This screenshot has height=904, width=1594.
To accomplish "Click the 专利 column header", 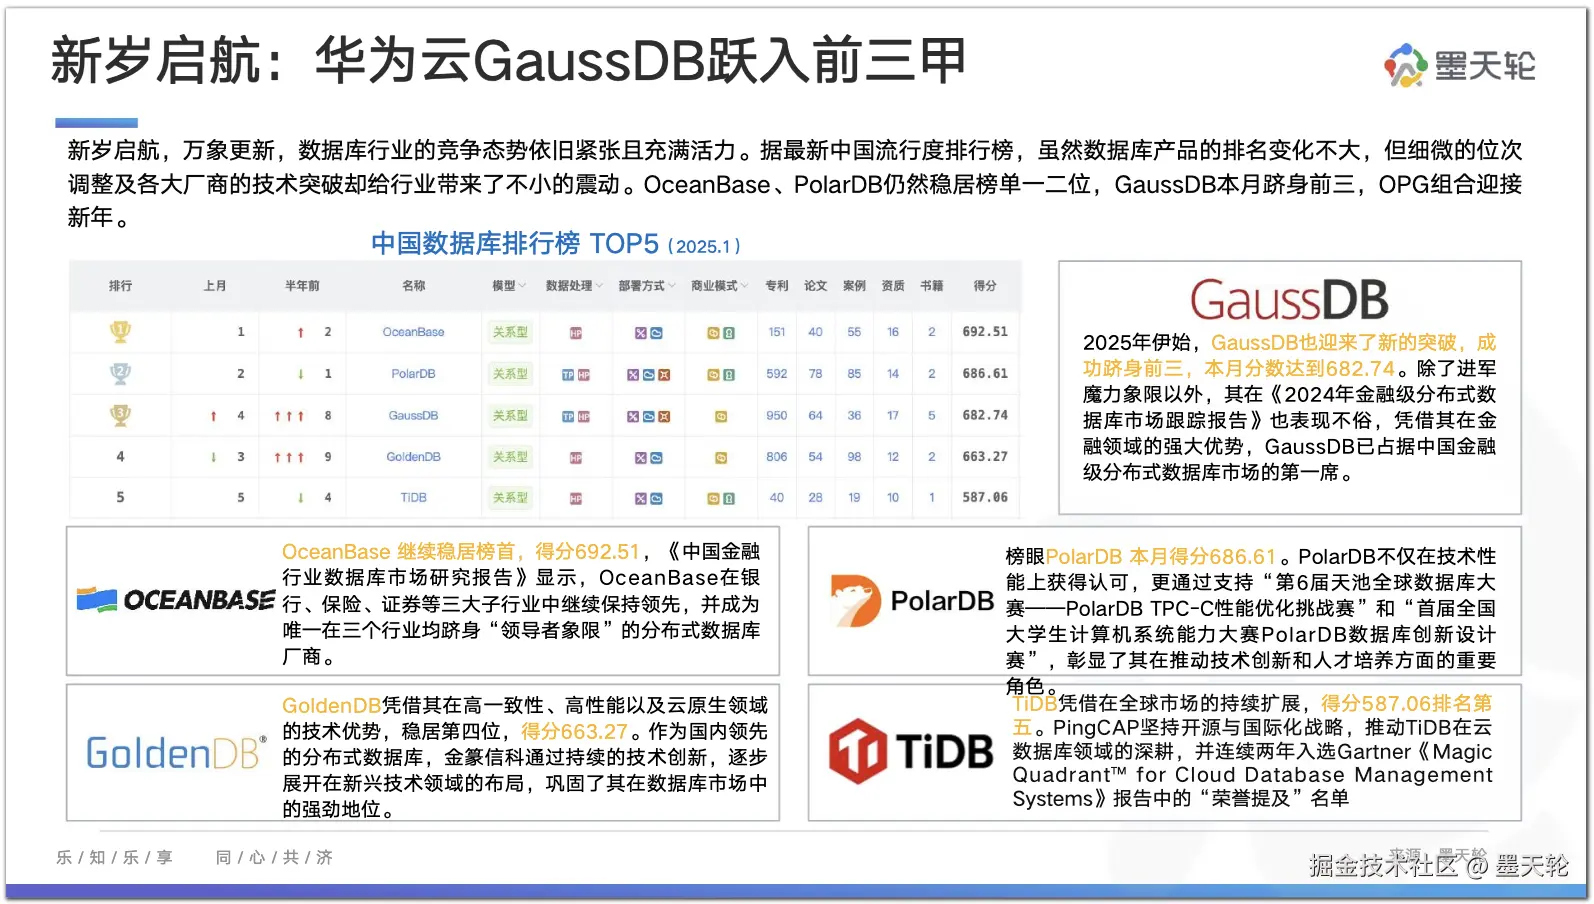I will point(777,286).
